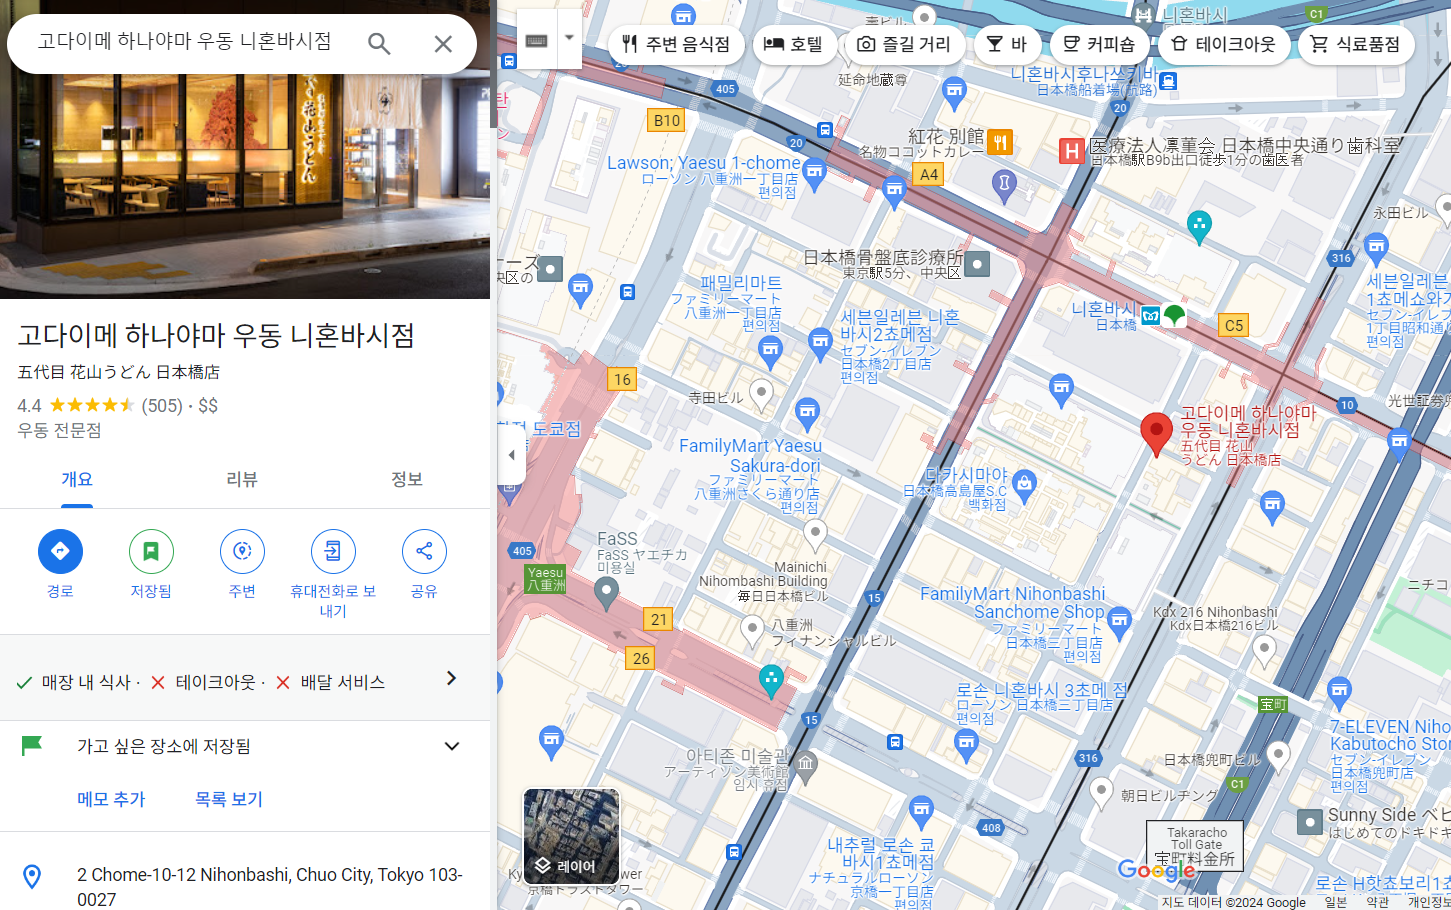Click the search magnifier icon
The height and width of the screenshot is (910, 1451).
[379, 44]
